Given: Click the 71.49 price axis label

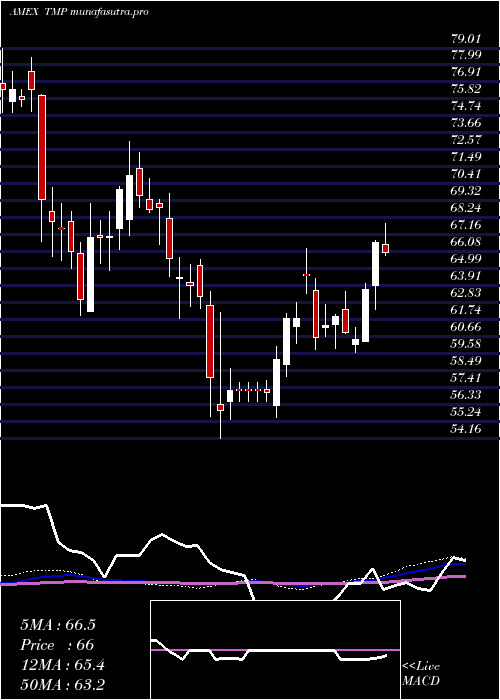Looking at the screenshot, I should 466,157.
